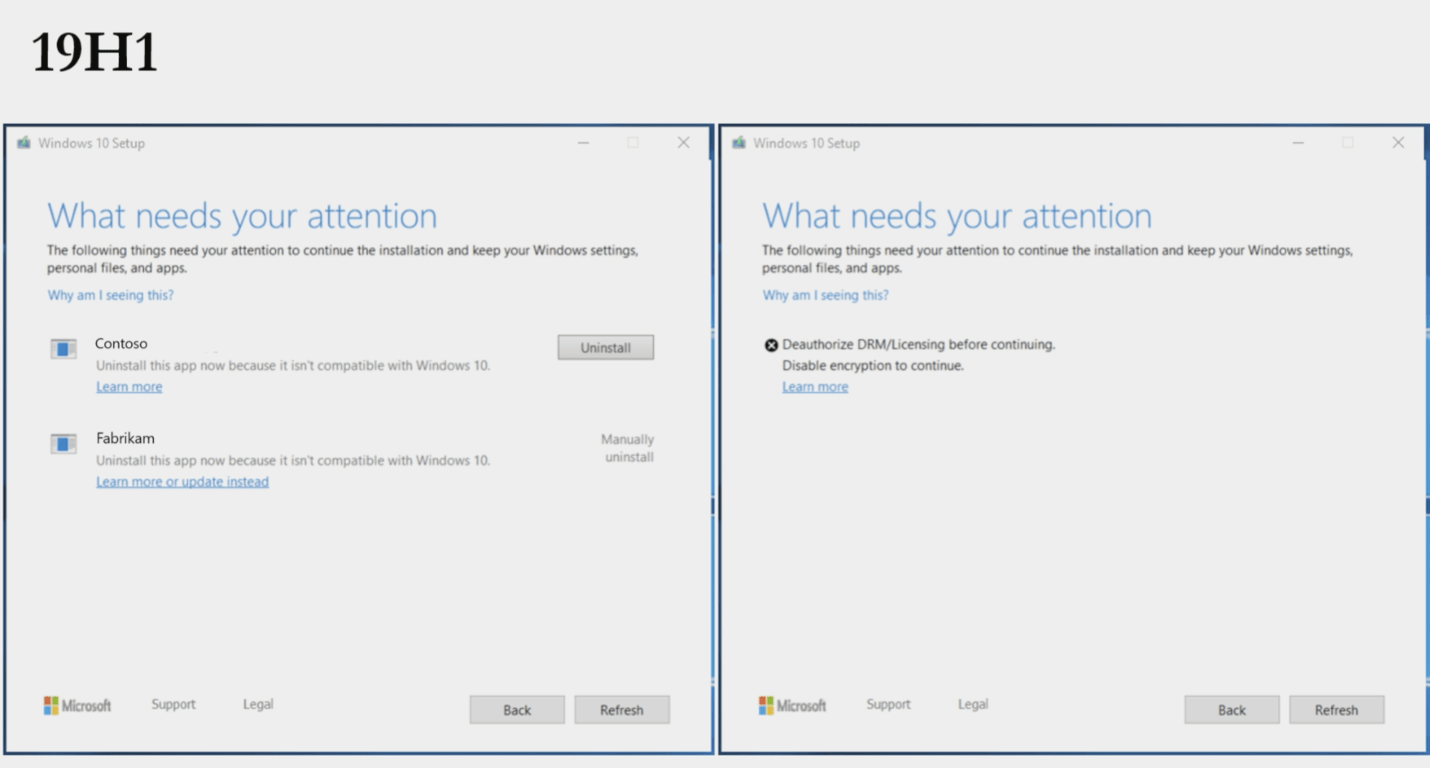
Task: Click Refresh button in right Setup window
Action: point(1337,710)
